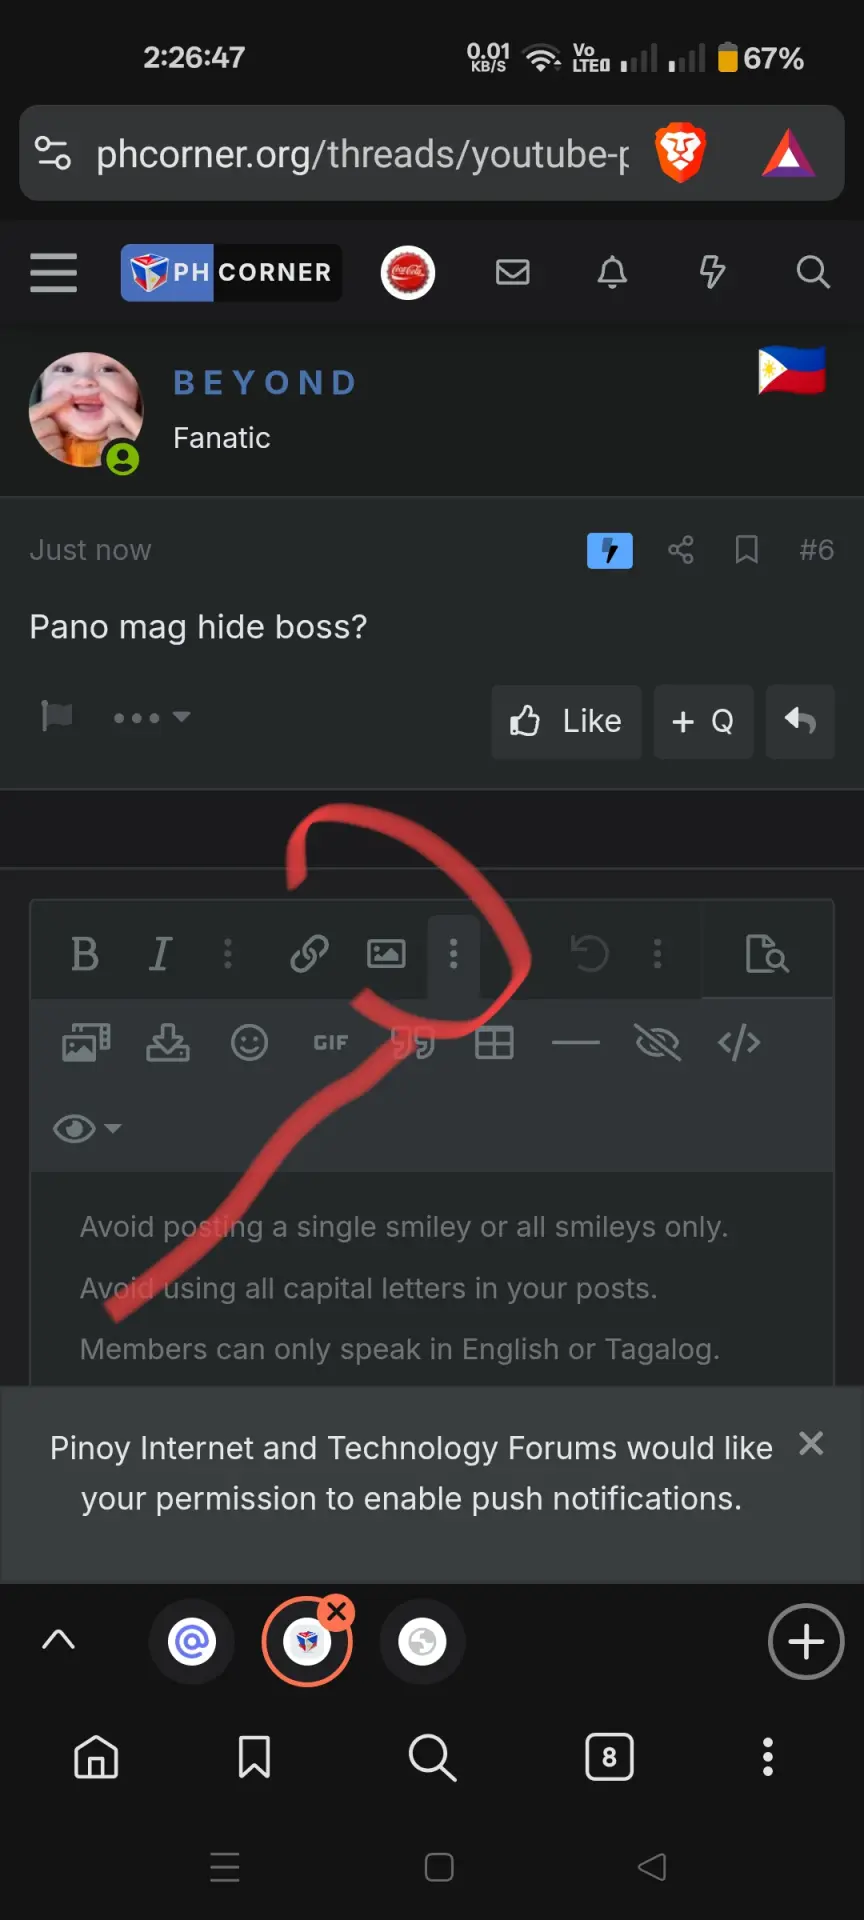Dismiss the push notification prompt
This screenshot has width=864, height=1920.
click(811, 1443)
